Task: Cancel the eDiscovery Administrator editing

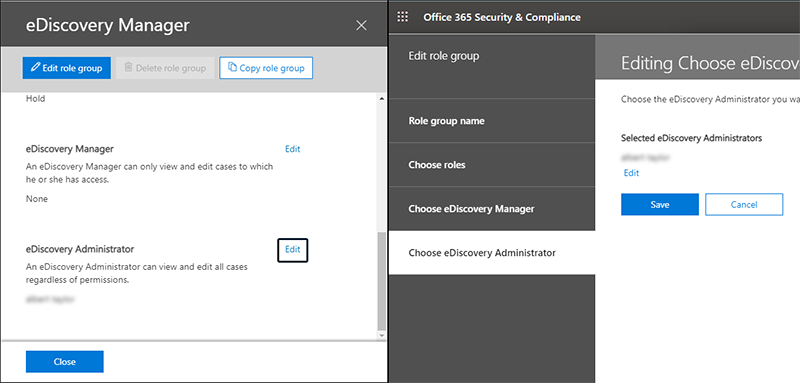Action: tap(744, 205)
